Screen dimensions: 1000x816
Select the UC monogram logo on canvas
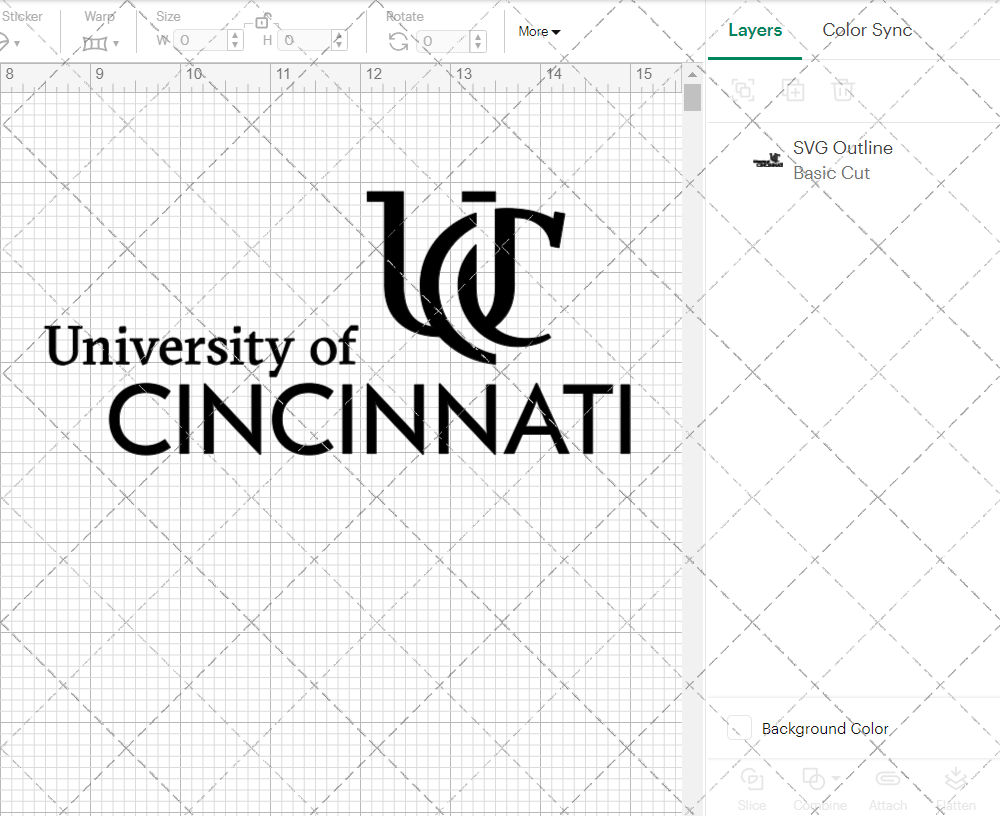pos(466,276)
